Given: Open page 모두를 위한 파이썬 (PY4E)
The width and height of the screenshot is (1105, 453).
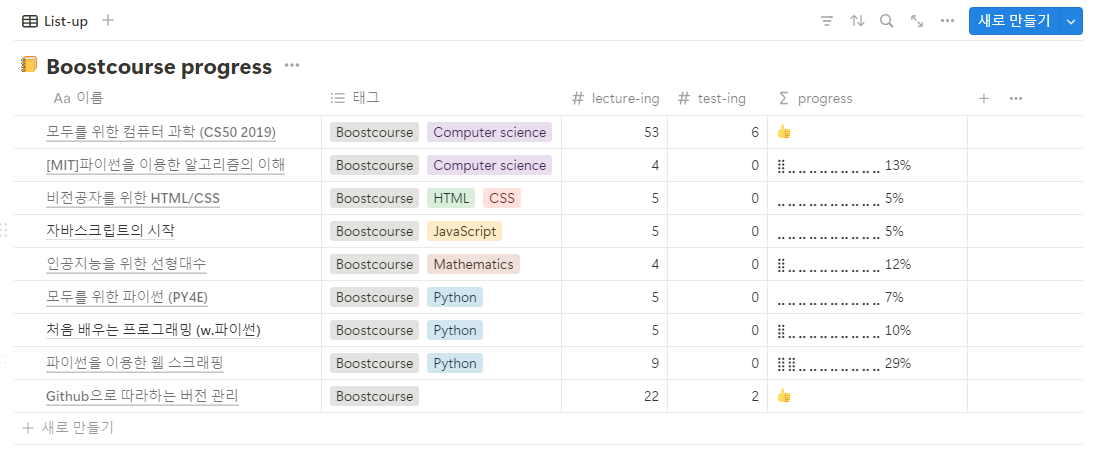Looking at the screenshot, I should tap(127, 297).
